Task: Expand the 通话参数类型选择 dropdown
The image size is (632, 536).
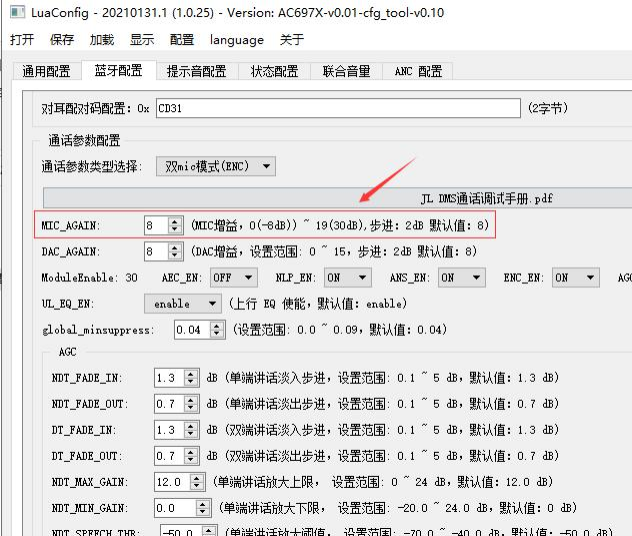Action: tap(216, 166)
